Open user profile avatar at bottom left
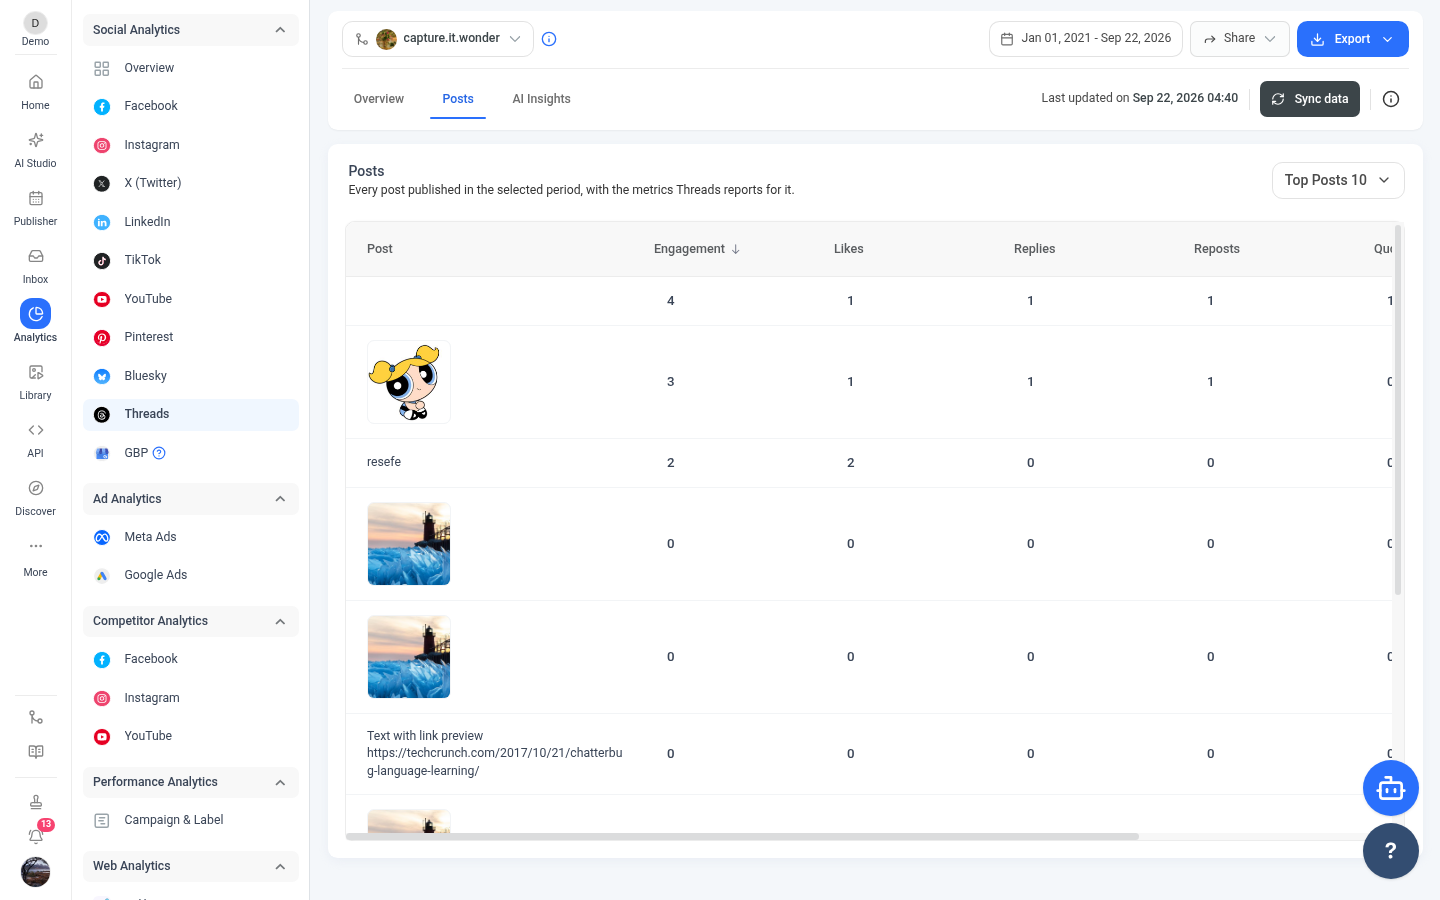The height and width of the screenshot is (900, 1440). tap(35, 872)
